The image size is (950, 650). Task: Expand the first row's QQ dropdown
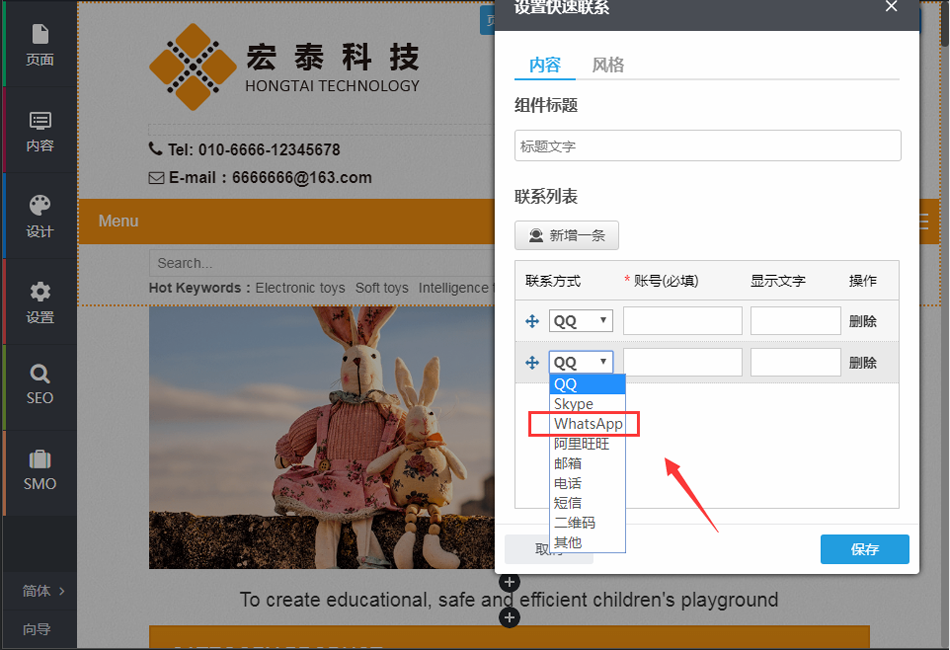(581, 321)
